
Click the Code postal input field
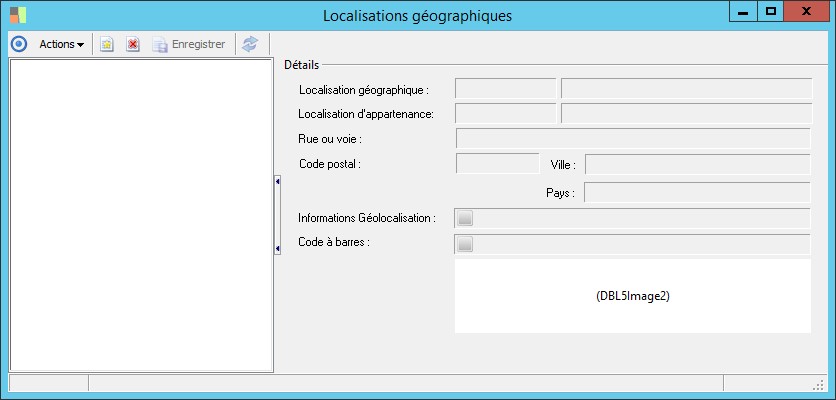tap(497, 163)
